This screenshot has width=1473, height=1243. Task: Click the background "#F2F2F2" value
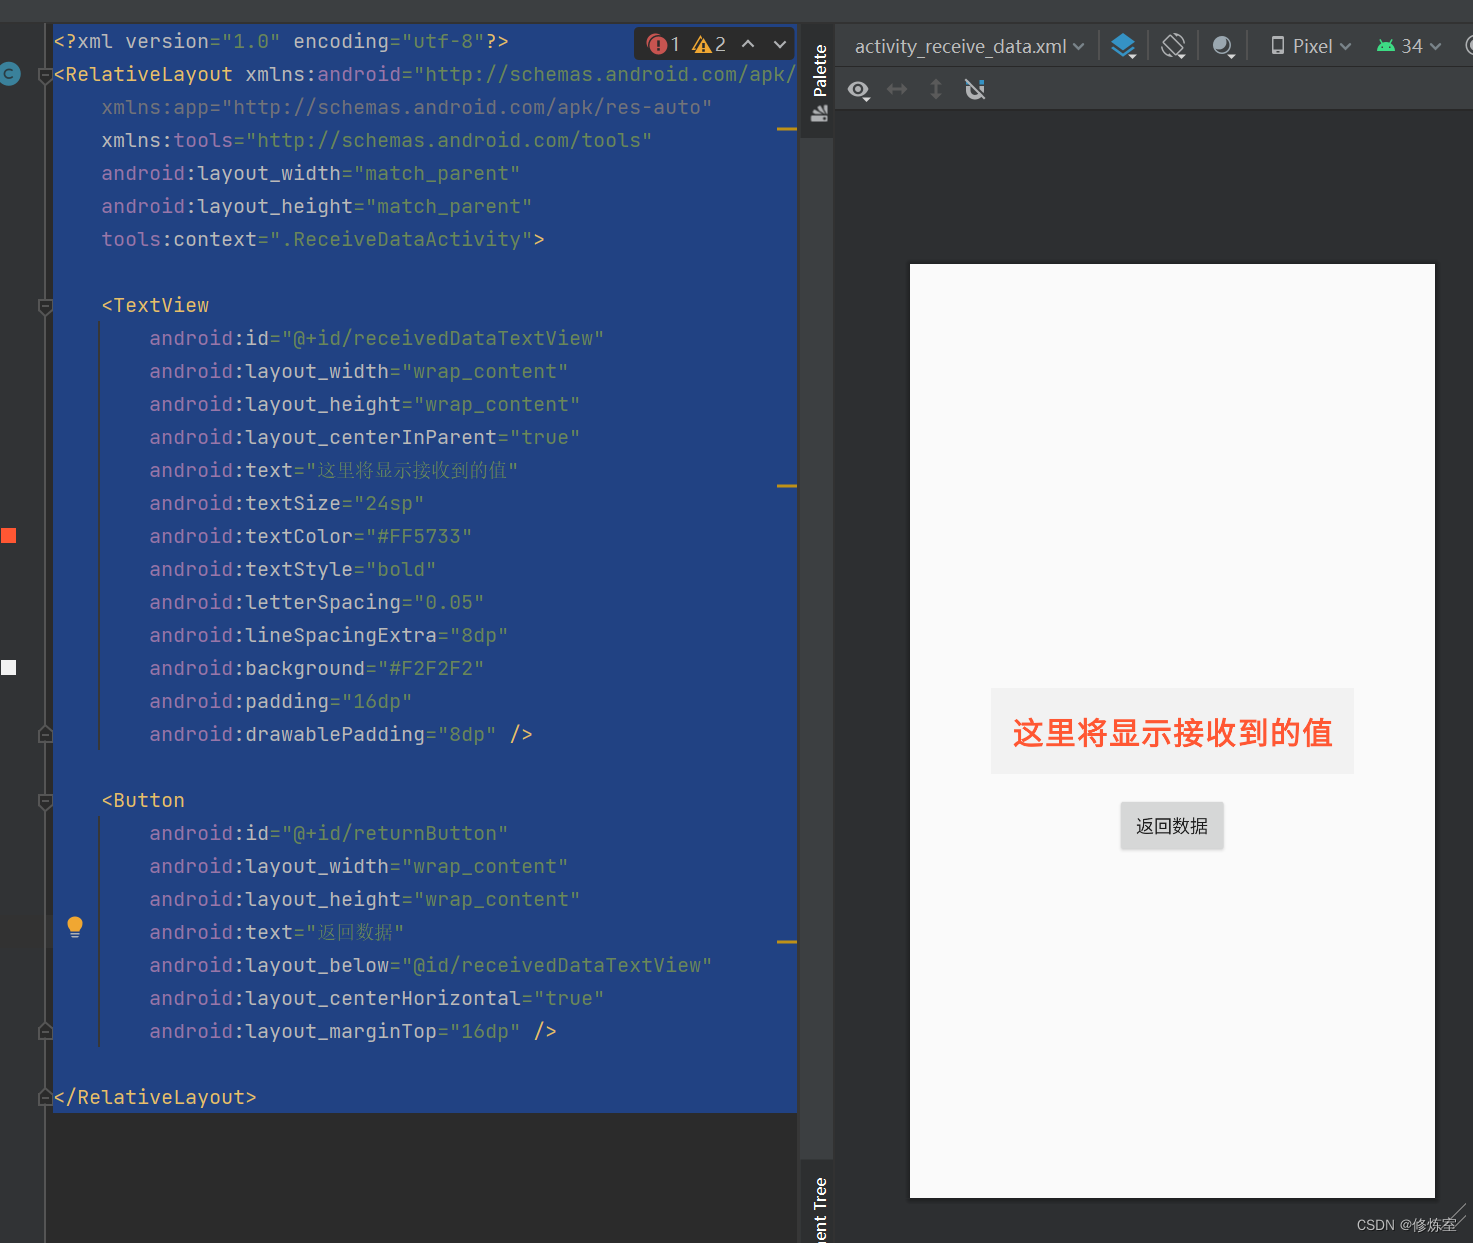click(x=431, y=668)
